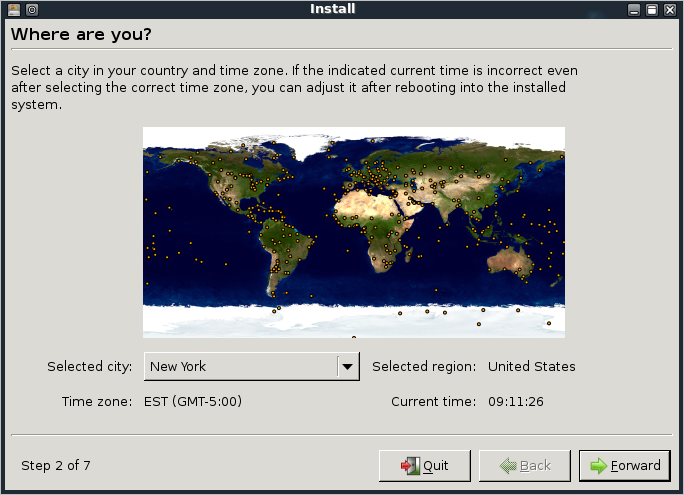Viewport: 684px width, 495px height.
Task: Open the window menu icon in title bar
Action: pos(13,9)
